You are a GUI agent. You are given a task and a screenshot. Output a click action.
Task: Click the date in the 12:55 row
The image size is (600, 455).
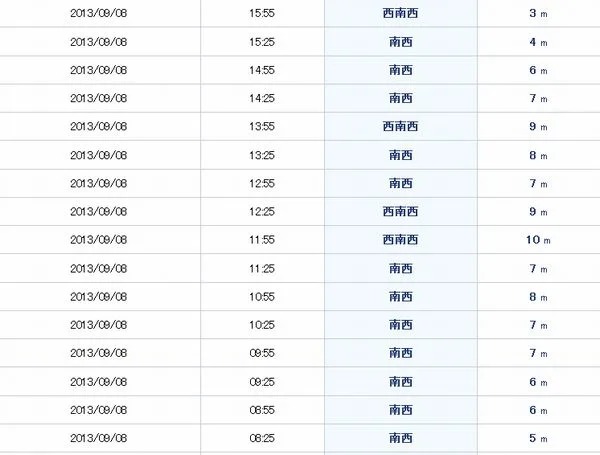(x=98, y=183)
